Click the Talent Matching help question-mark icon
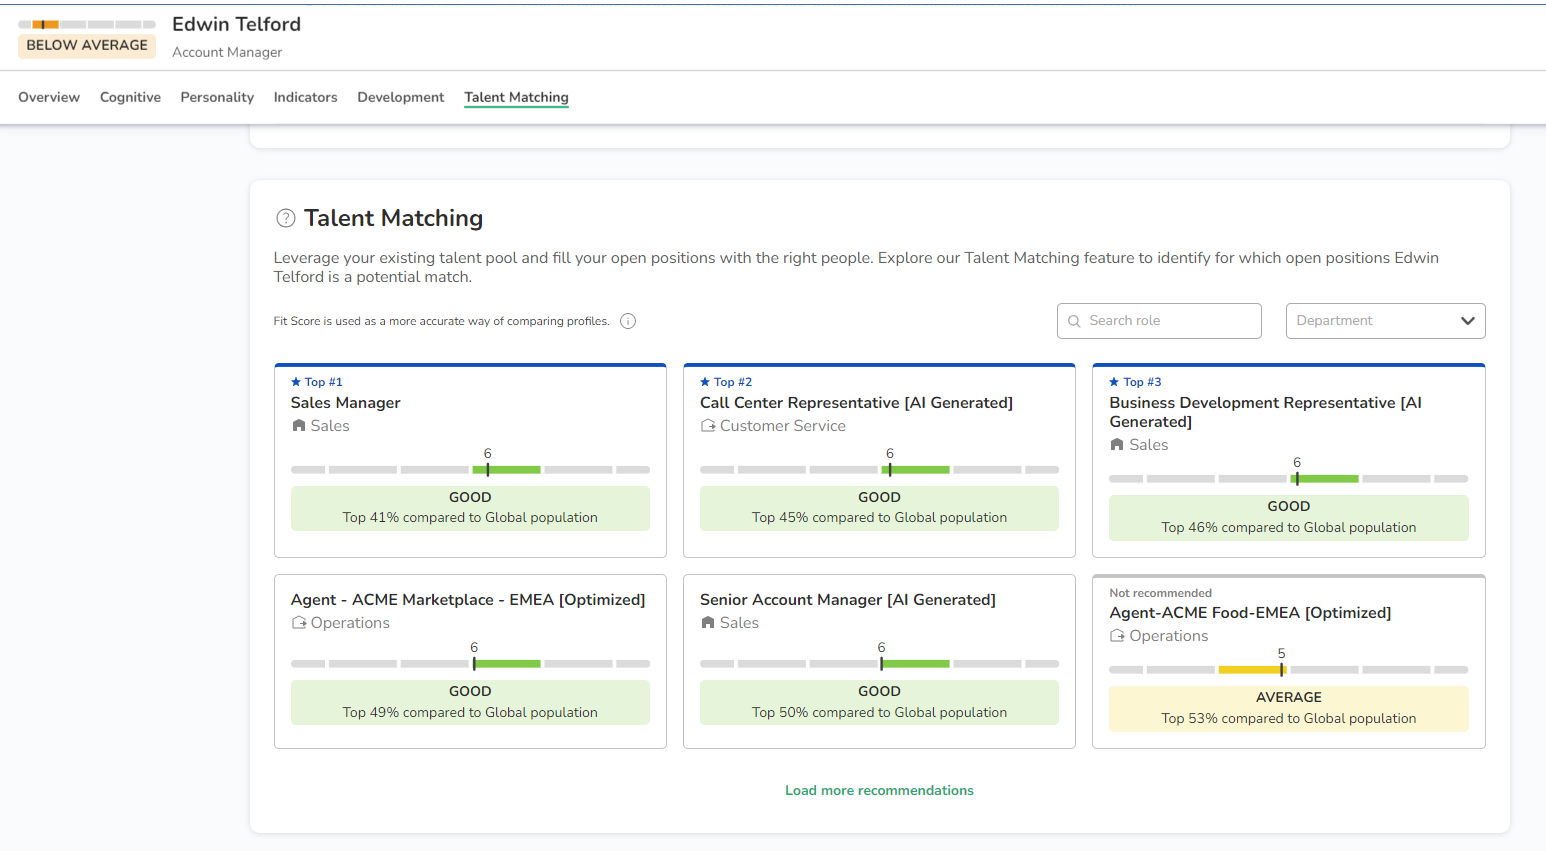Screen dimensions: 1546x851 click(x=286, y=218)
